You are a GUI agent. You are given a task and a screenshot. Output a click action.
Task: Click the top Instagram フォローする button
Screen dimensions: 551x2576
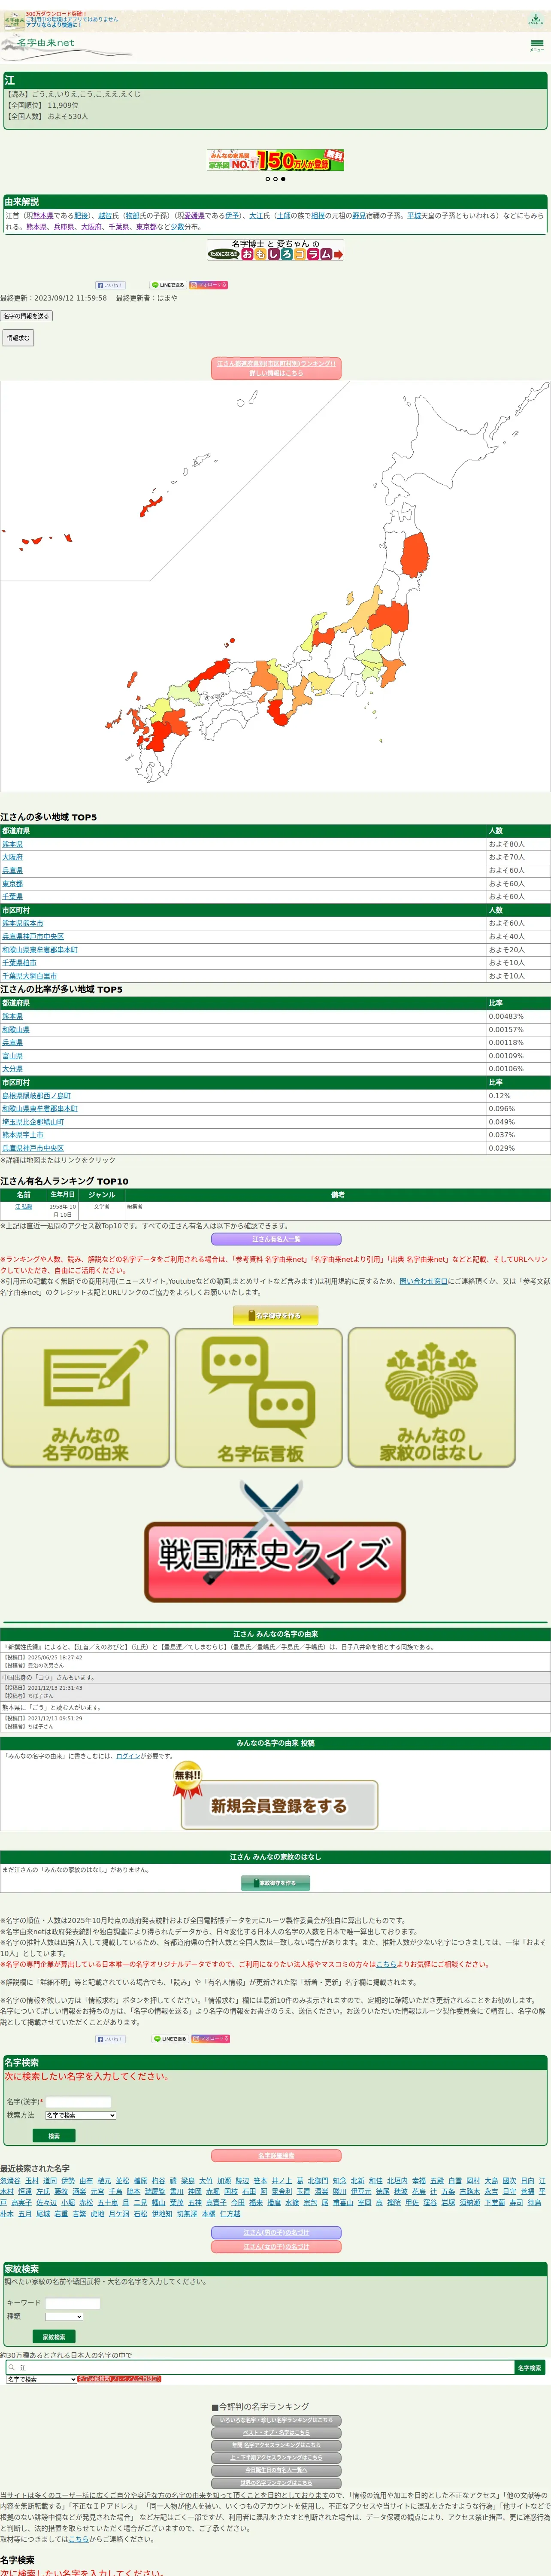coord(209,285)
